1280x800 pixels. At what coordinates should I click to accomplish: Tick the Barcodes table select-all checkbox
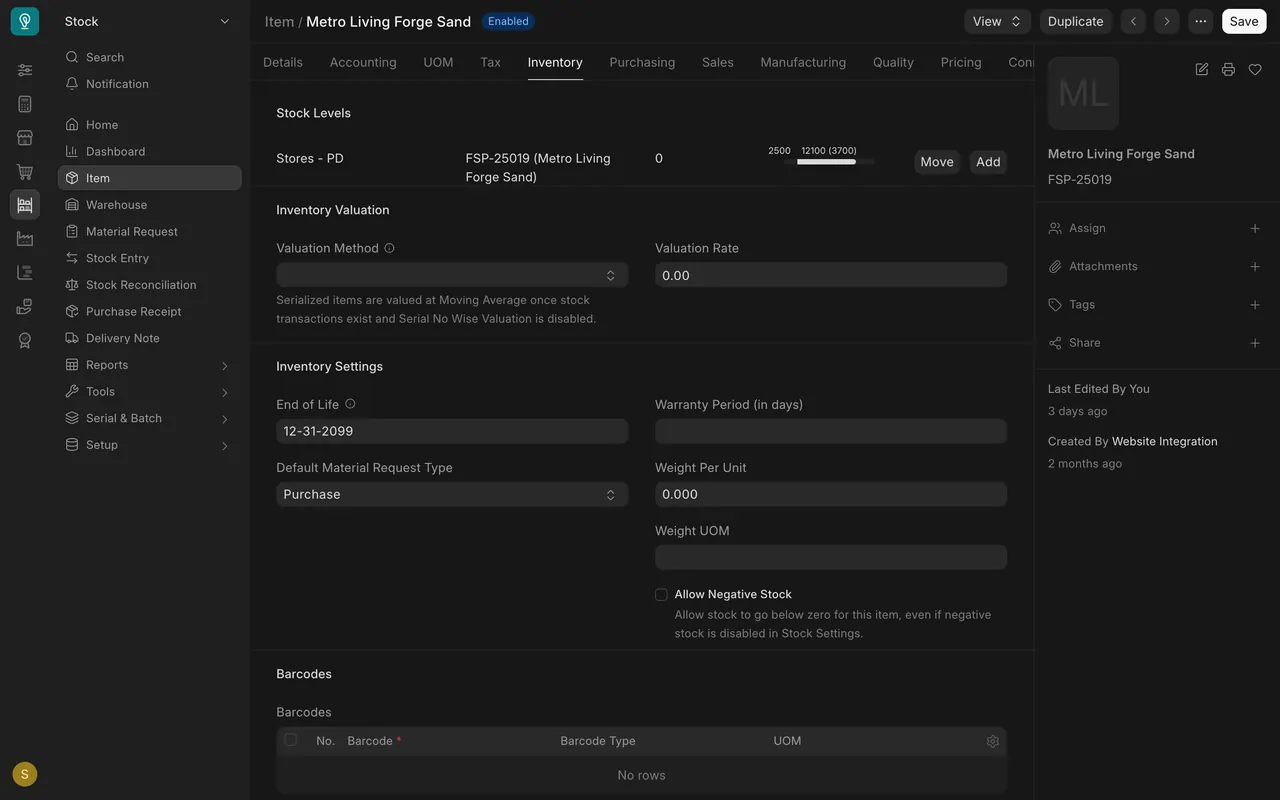click(x=291, y=740)
